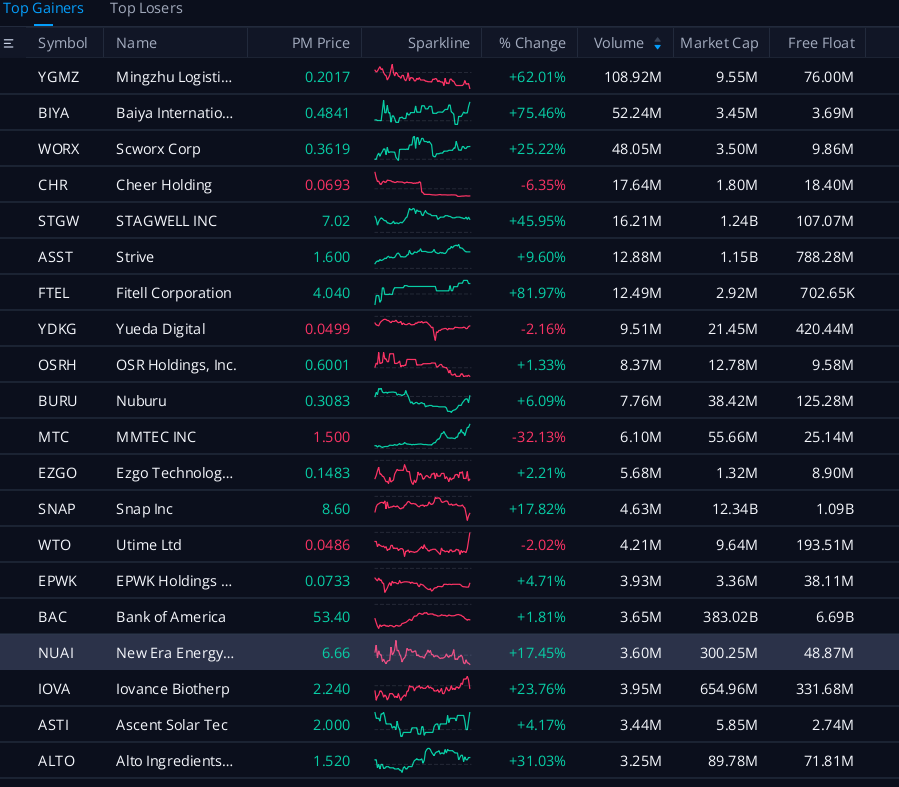899x787 pixels.
Task: Click the Mingzhu Logisti... company name
Action: click(x=174, y=77)
